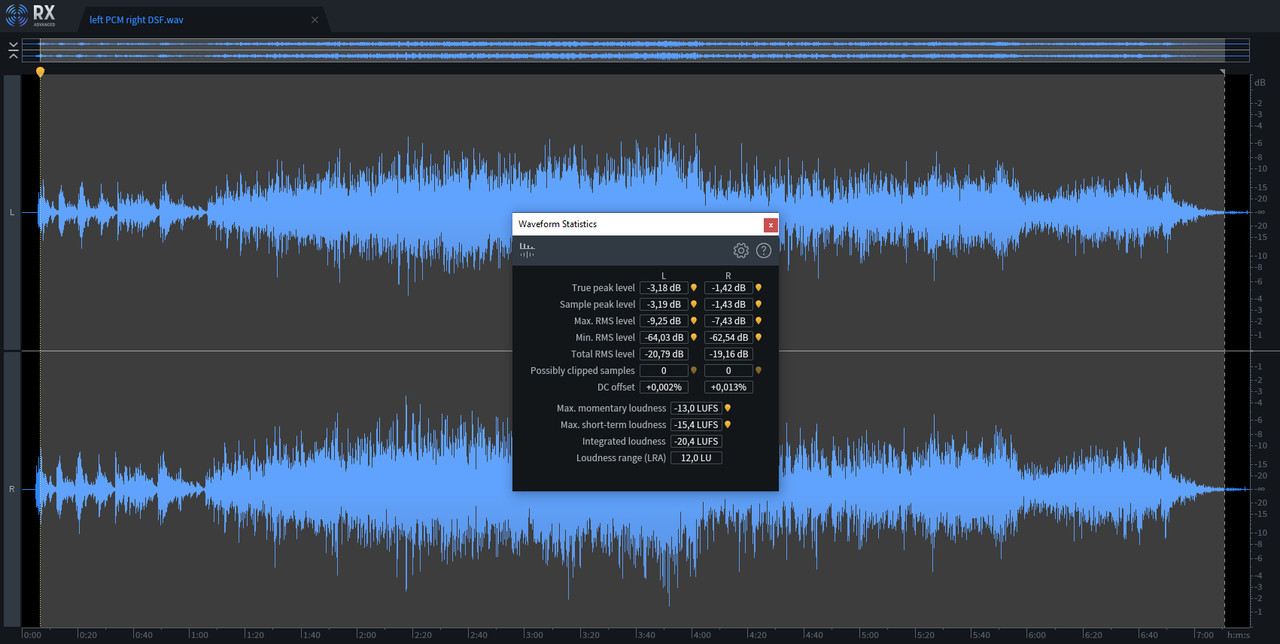1280x644 pixels.
Task: Click left Max. RMS value -9,25 dB
Action: (x=664, y=321)
